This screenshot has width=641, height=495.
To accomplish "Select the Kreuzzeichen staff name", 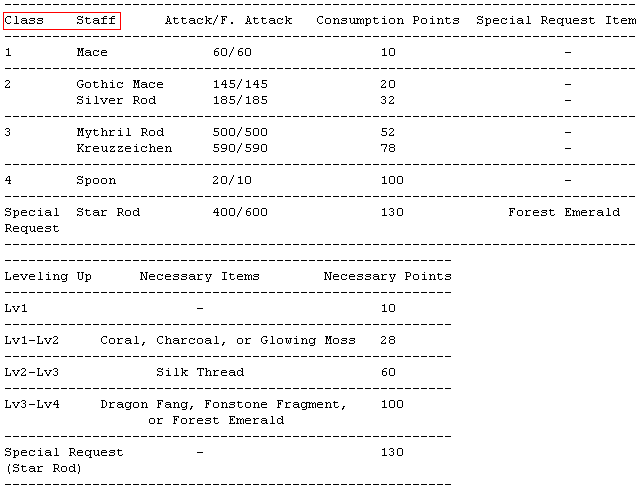I will (124, 148).
